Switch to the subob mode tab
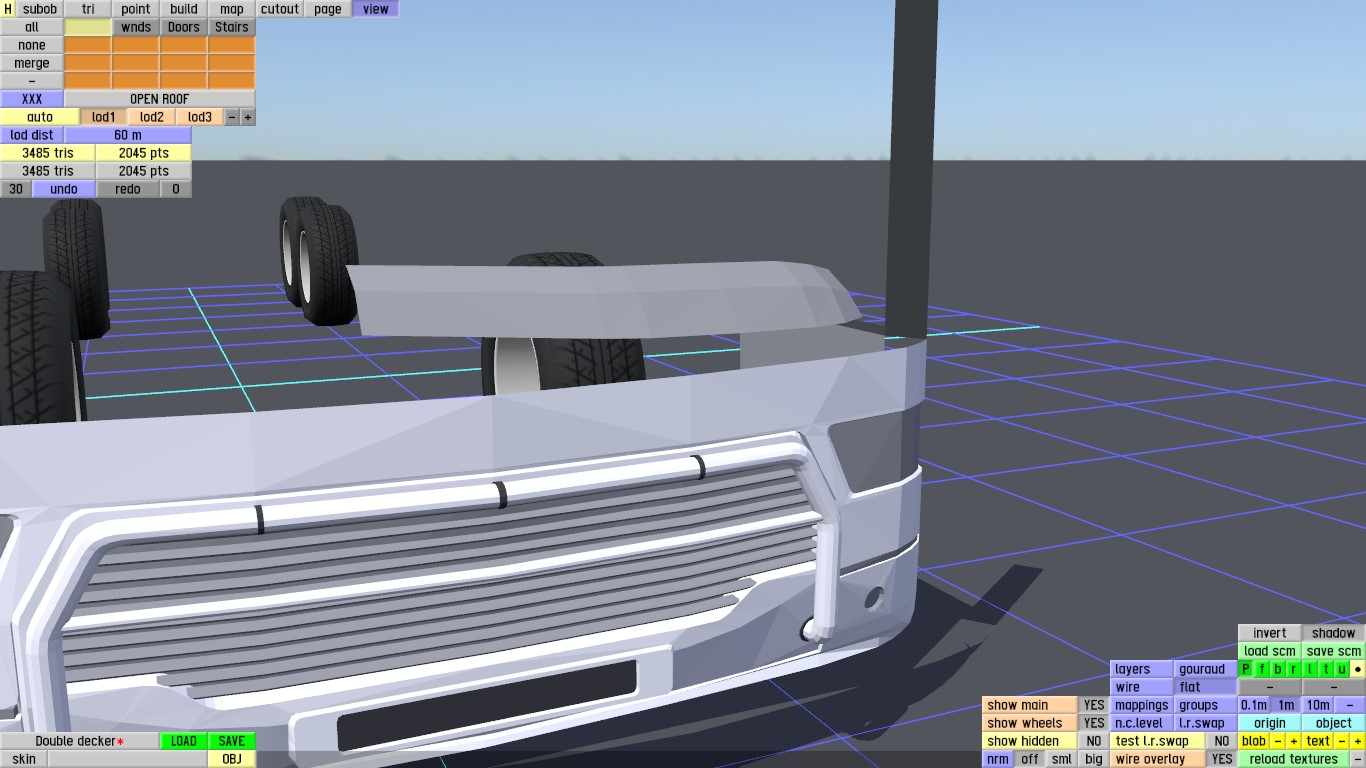This screenshot has width=1366, height=768. [40, 9]
